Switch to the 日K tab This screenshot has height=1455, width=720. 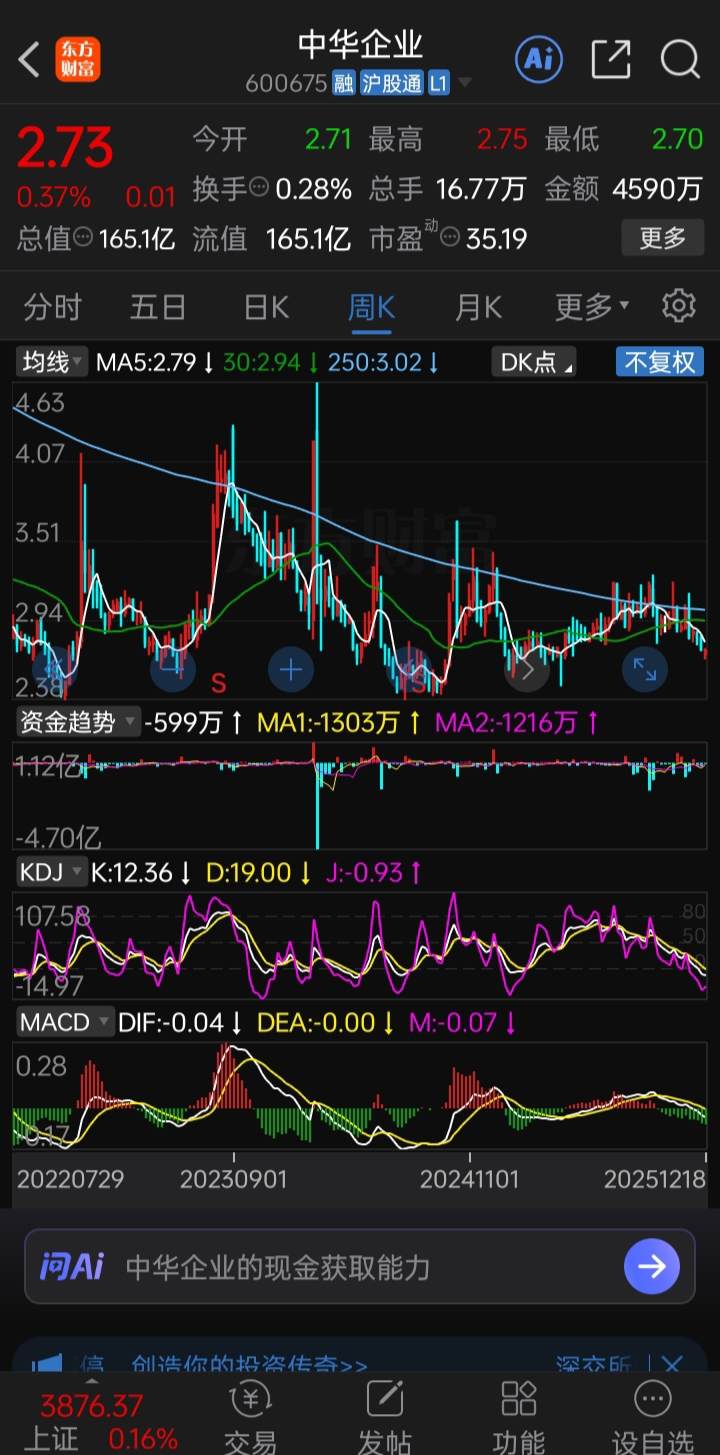pyautogui.click(x=266, y=306)
